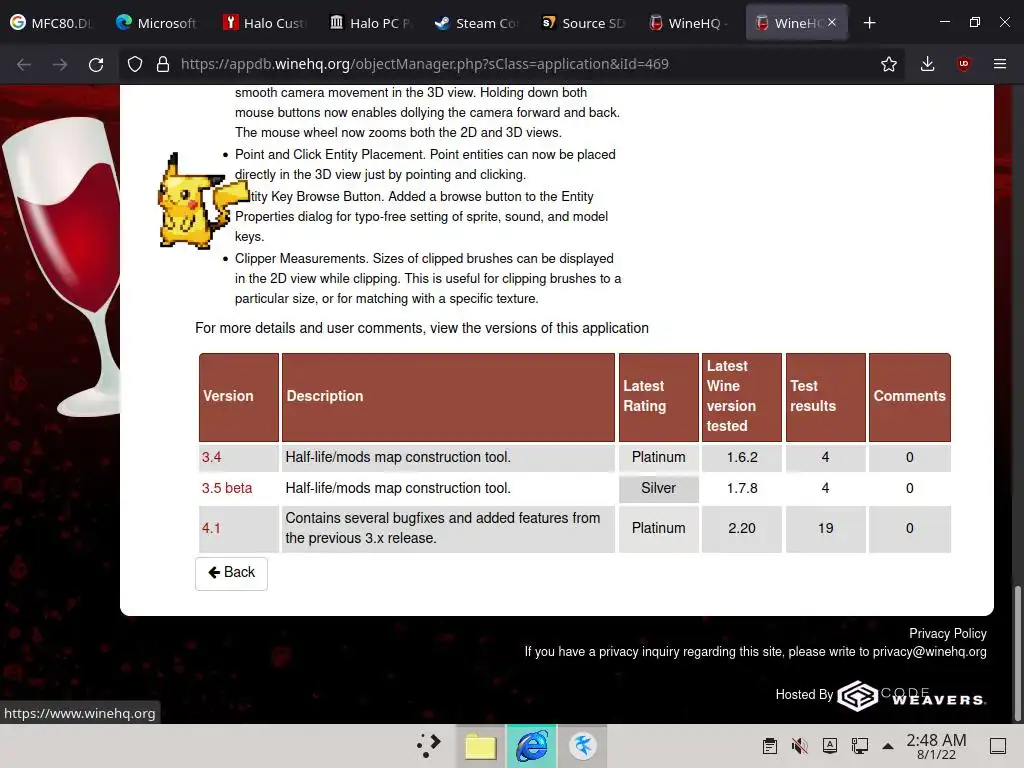Open version 3.5 beta link
Image resolution: width=1024 pixels, height=768 pixels.
pyautogui.click(x=227, y=488)
